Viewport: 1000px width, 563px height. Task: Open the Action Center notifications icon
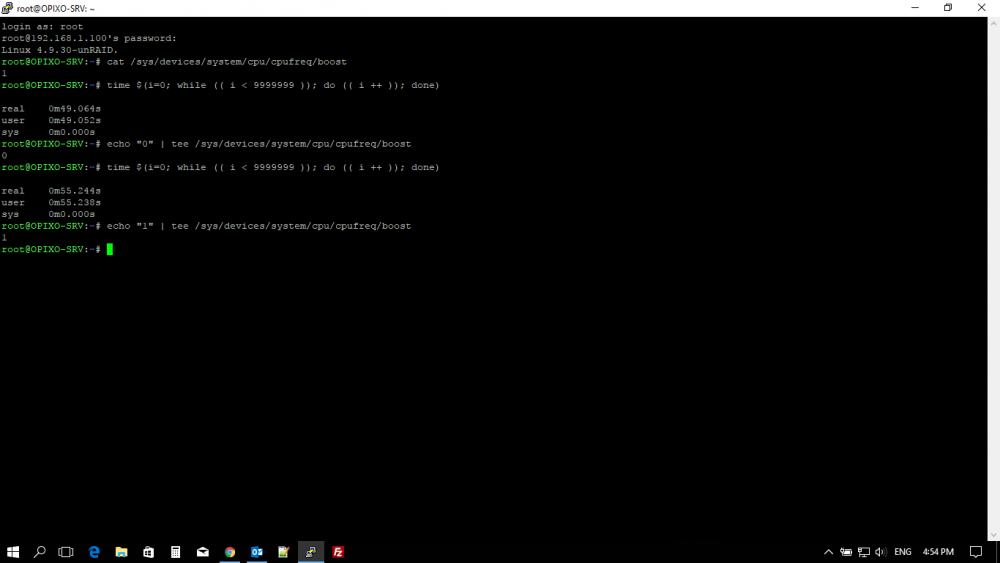tap(976, 552)
